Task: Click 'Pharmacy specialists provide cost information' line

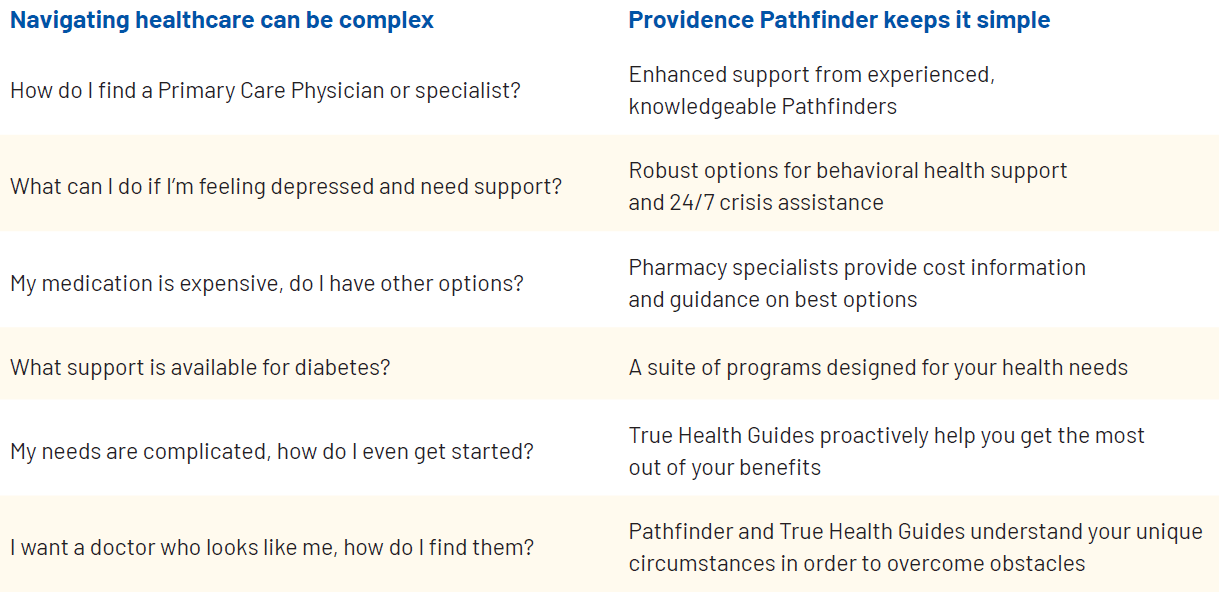Action: coord(856,267)
